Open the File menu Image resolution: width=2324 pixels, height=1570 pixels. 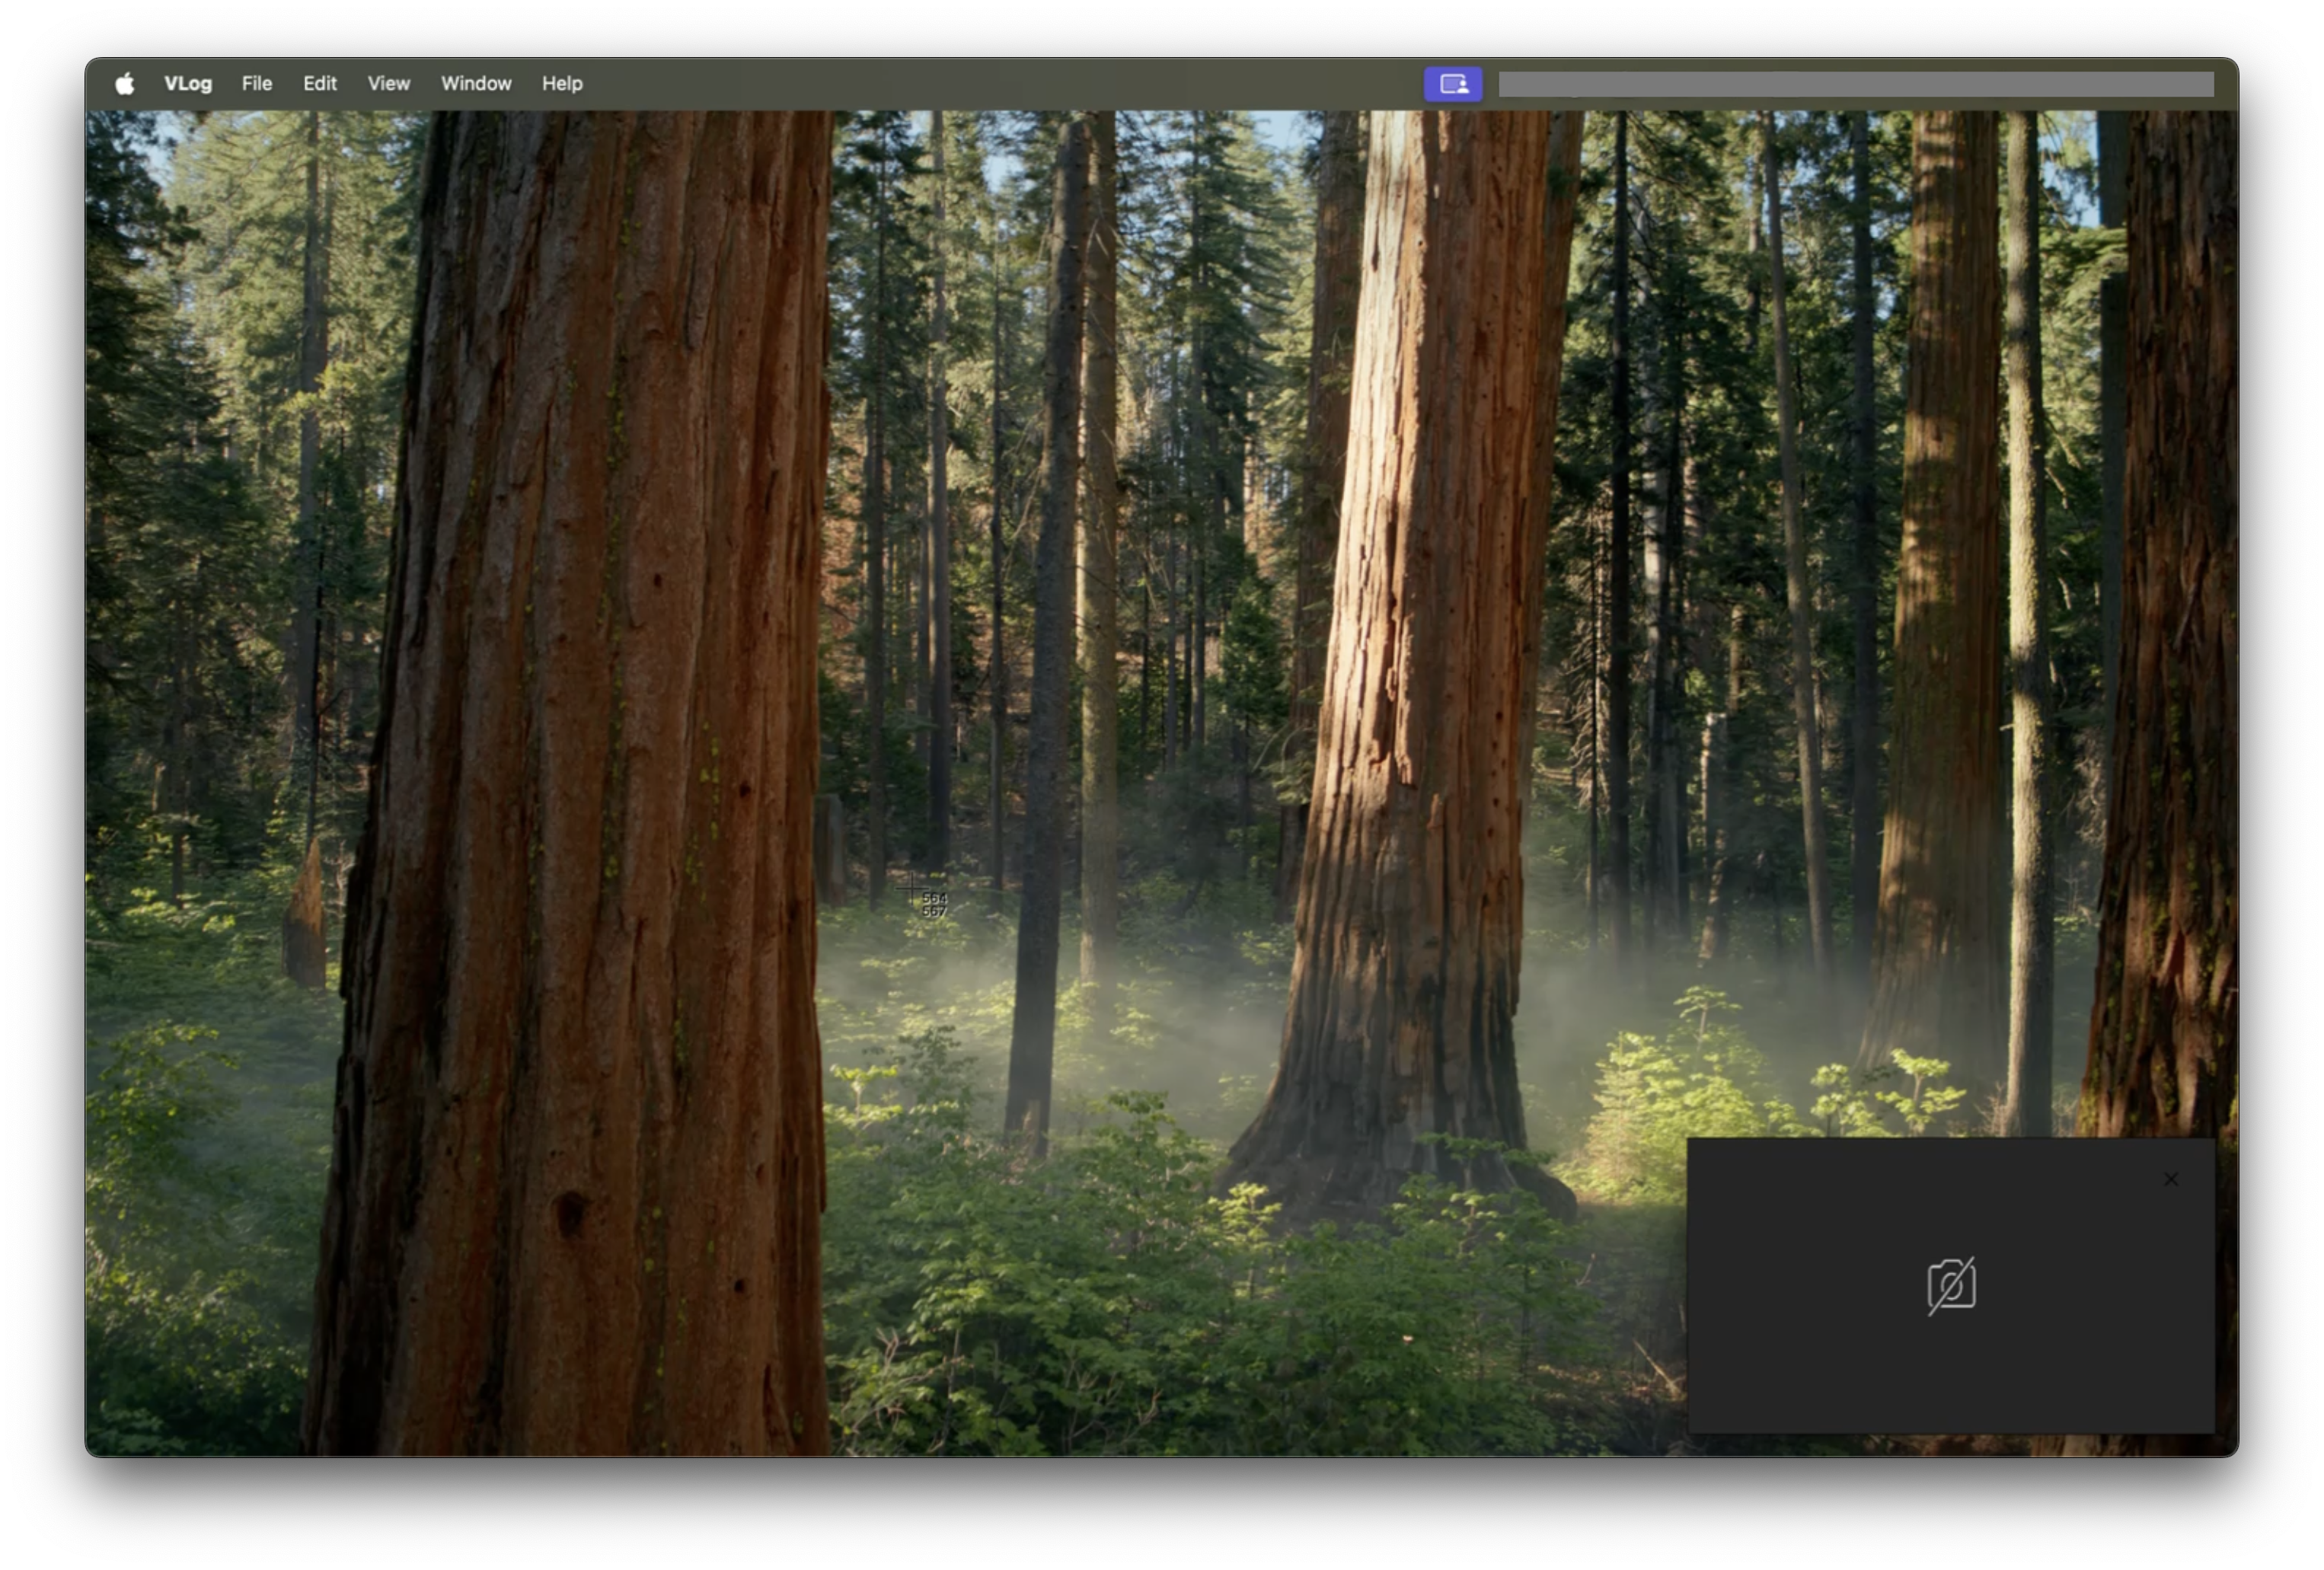point(257,84)
